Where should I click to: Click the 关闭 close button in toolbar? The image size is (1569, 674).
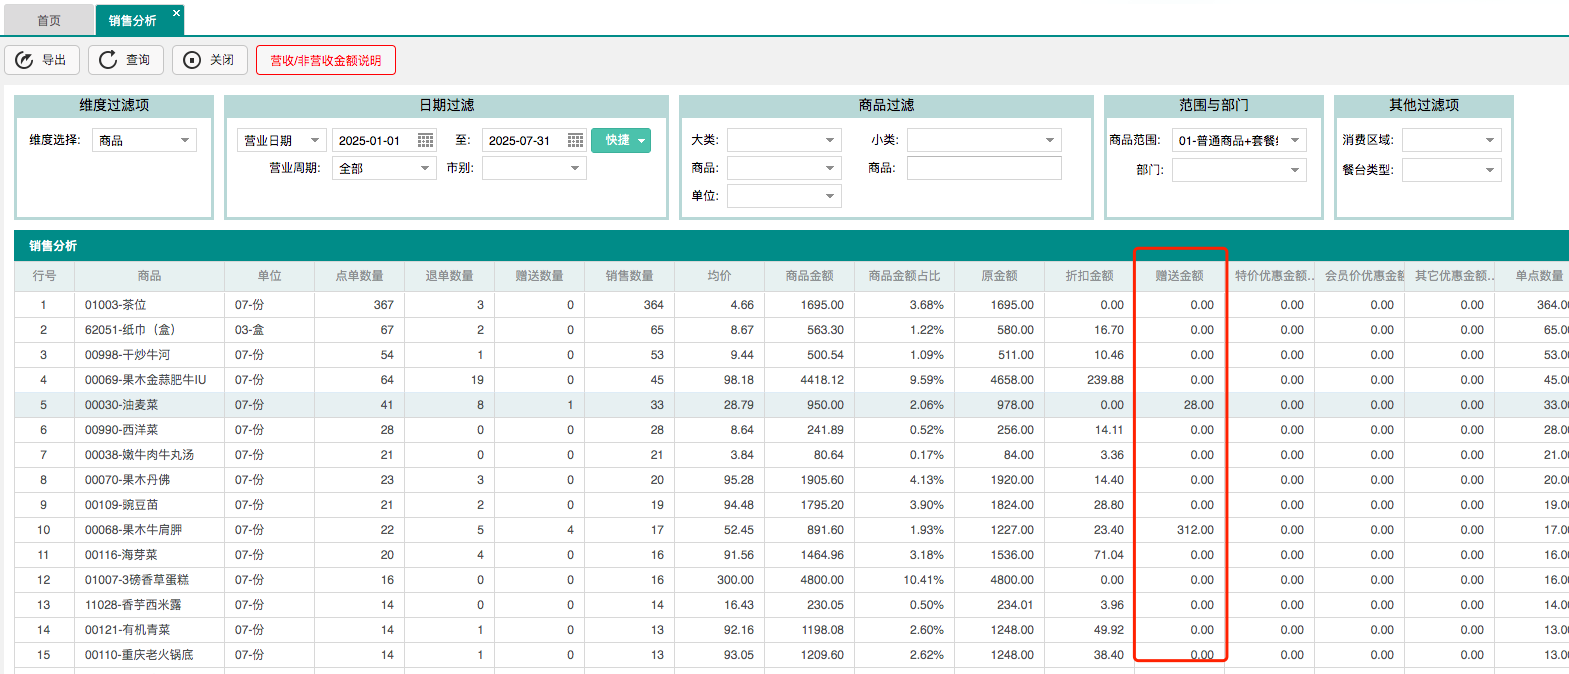coord(210,60)
